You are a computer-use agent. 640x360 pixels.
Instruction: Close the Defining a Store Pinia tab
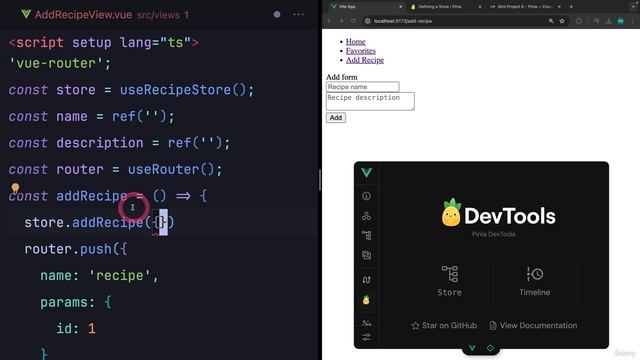click(480, 7)
